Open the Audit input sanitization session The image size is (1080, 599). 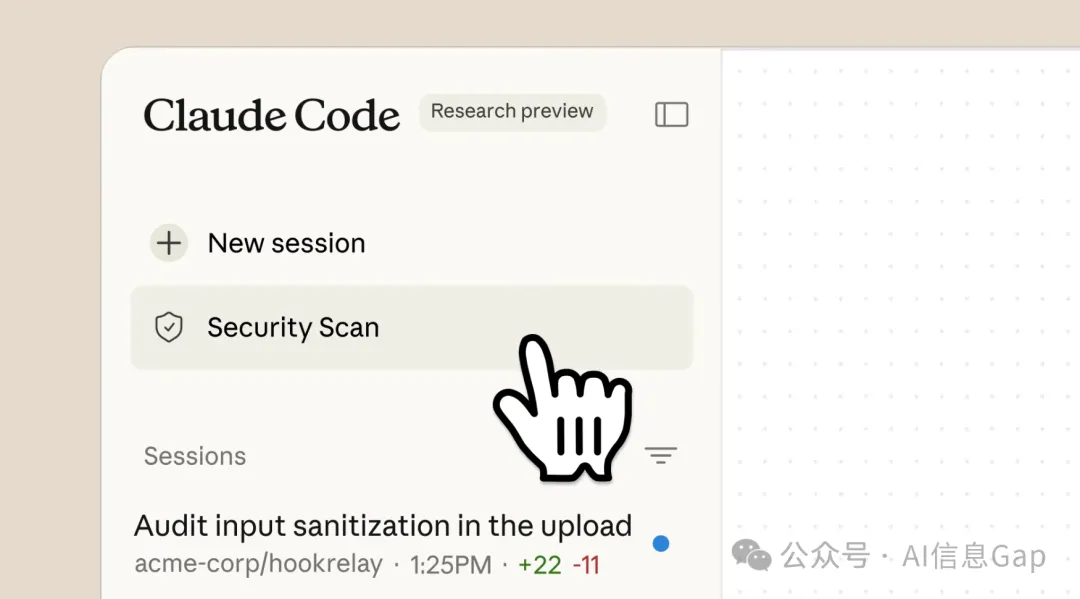(x=383, y=526)
